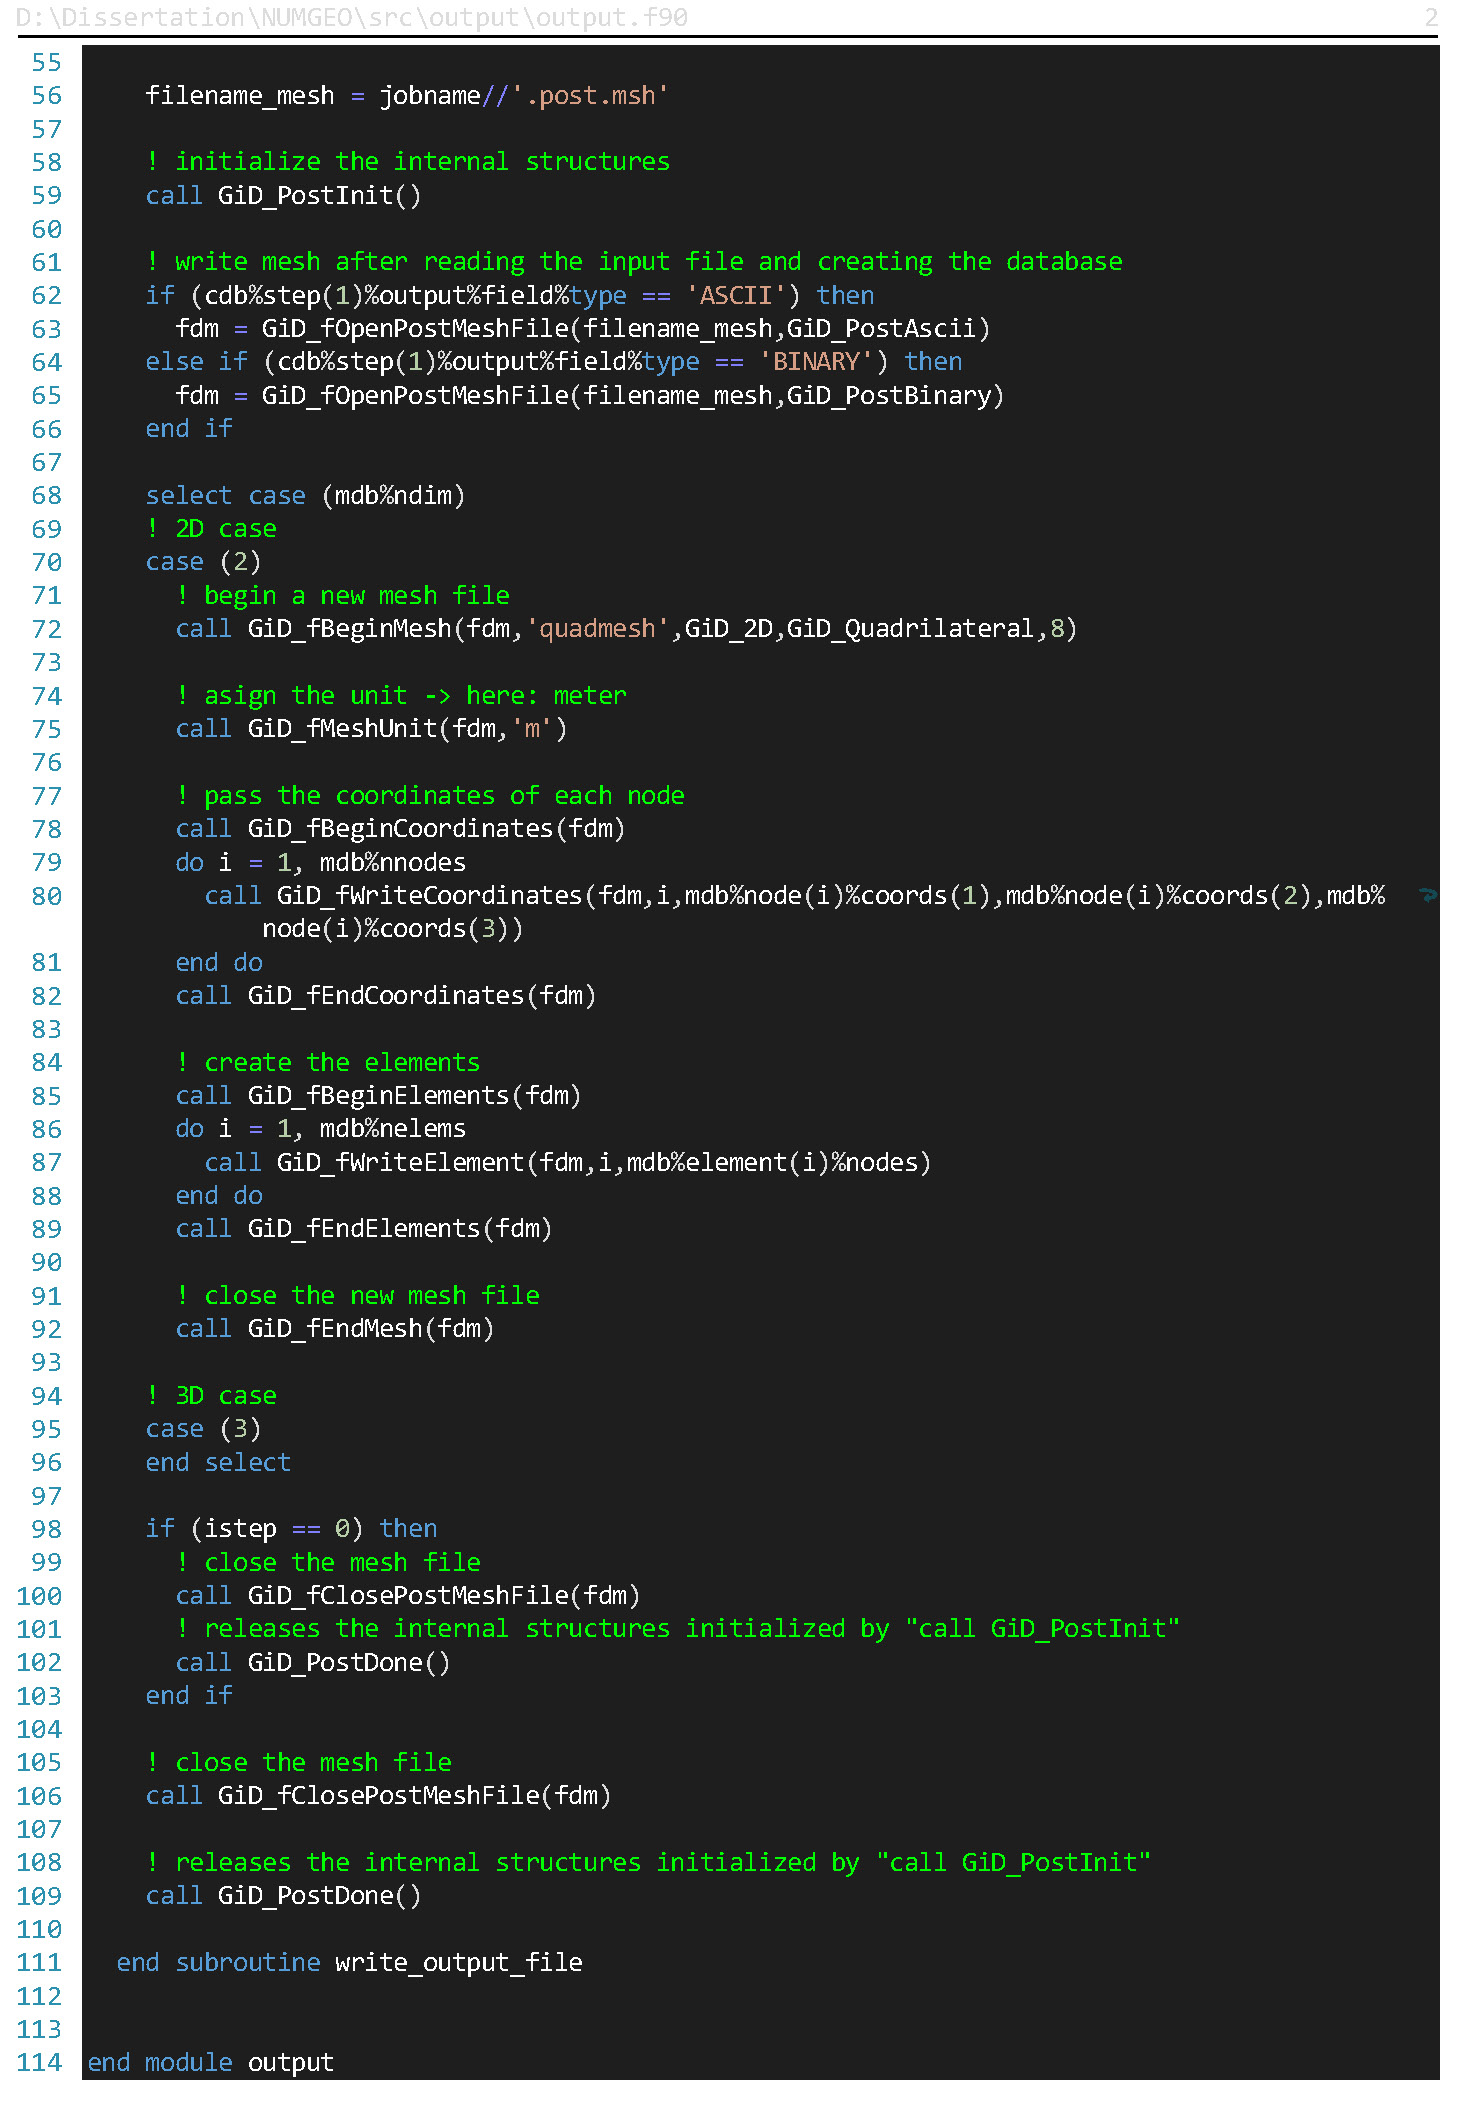Viewport: 1464px width, 2103px height.
Task: Click the 'quadmesh' string in GiD_fBeginMesh call
Action: pyautogui.click(x=597, y=628)
